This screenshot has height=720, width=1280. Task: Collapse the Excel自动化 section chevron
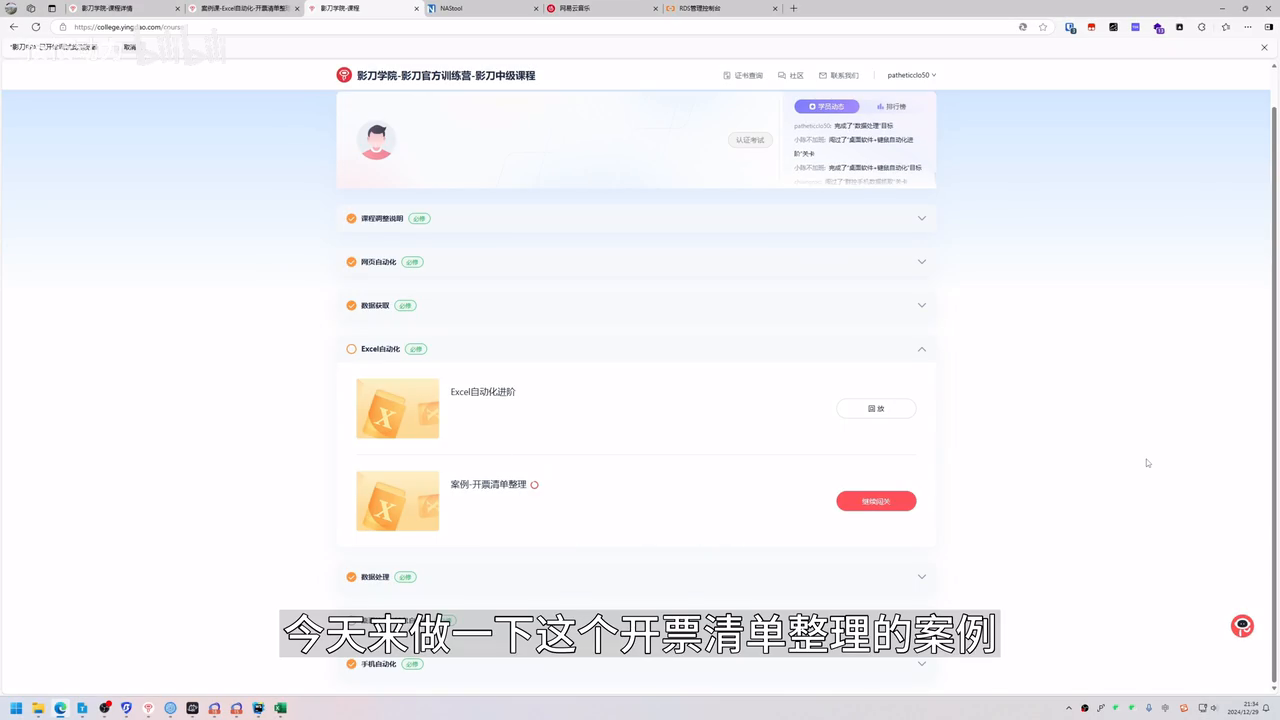point(921,349)
